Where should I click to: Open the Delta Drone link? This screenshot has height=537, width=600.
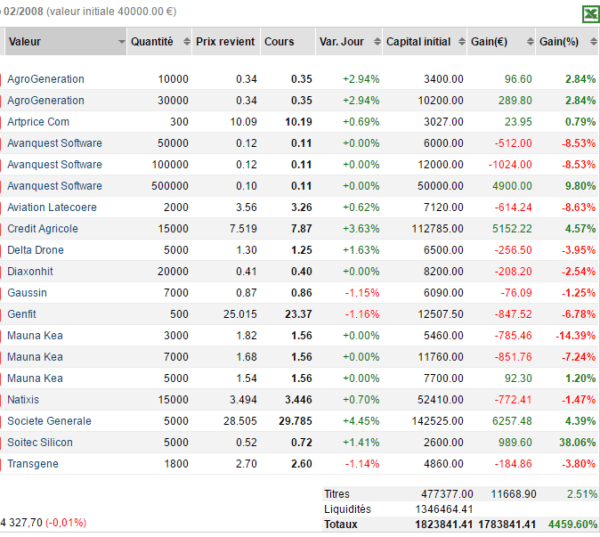point(36,250)
